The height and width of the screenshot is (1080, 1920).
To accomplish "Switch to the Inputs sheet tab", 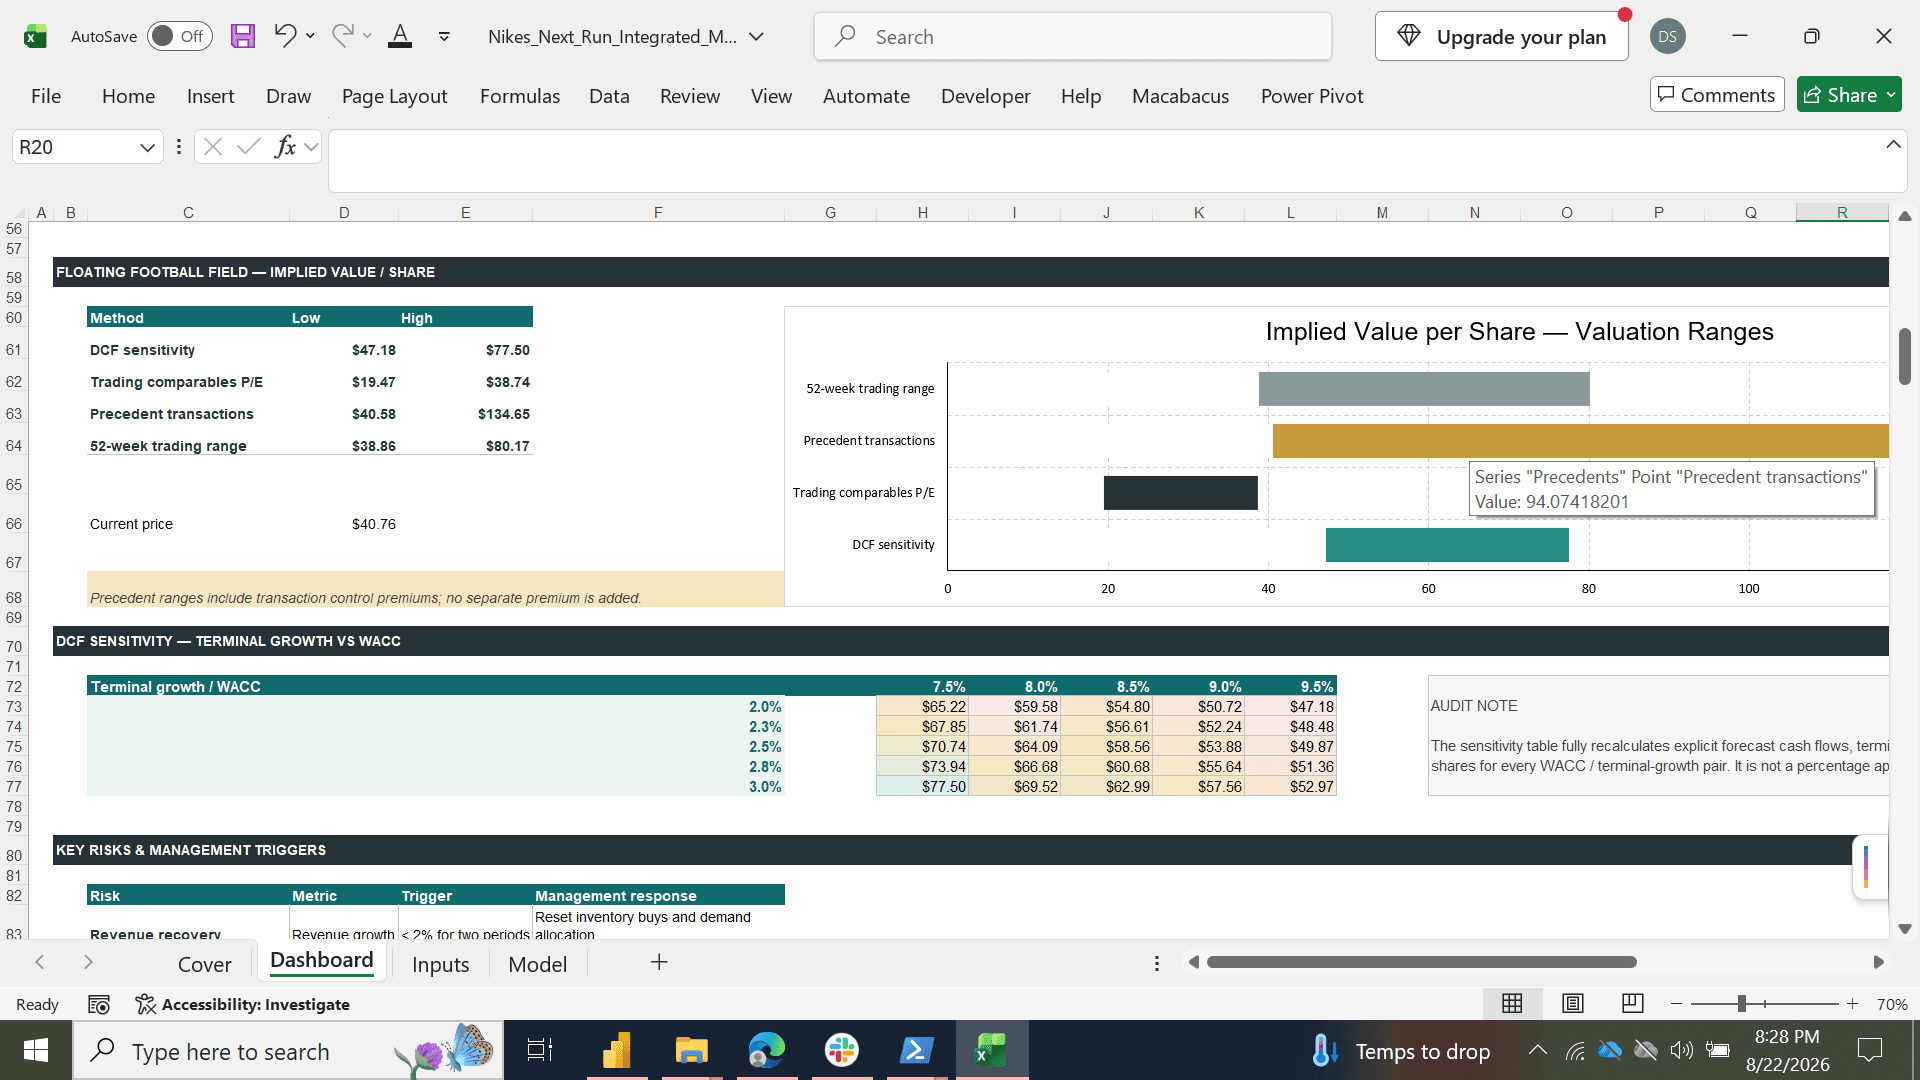I will point(440,964).
